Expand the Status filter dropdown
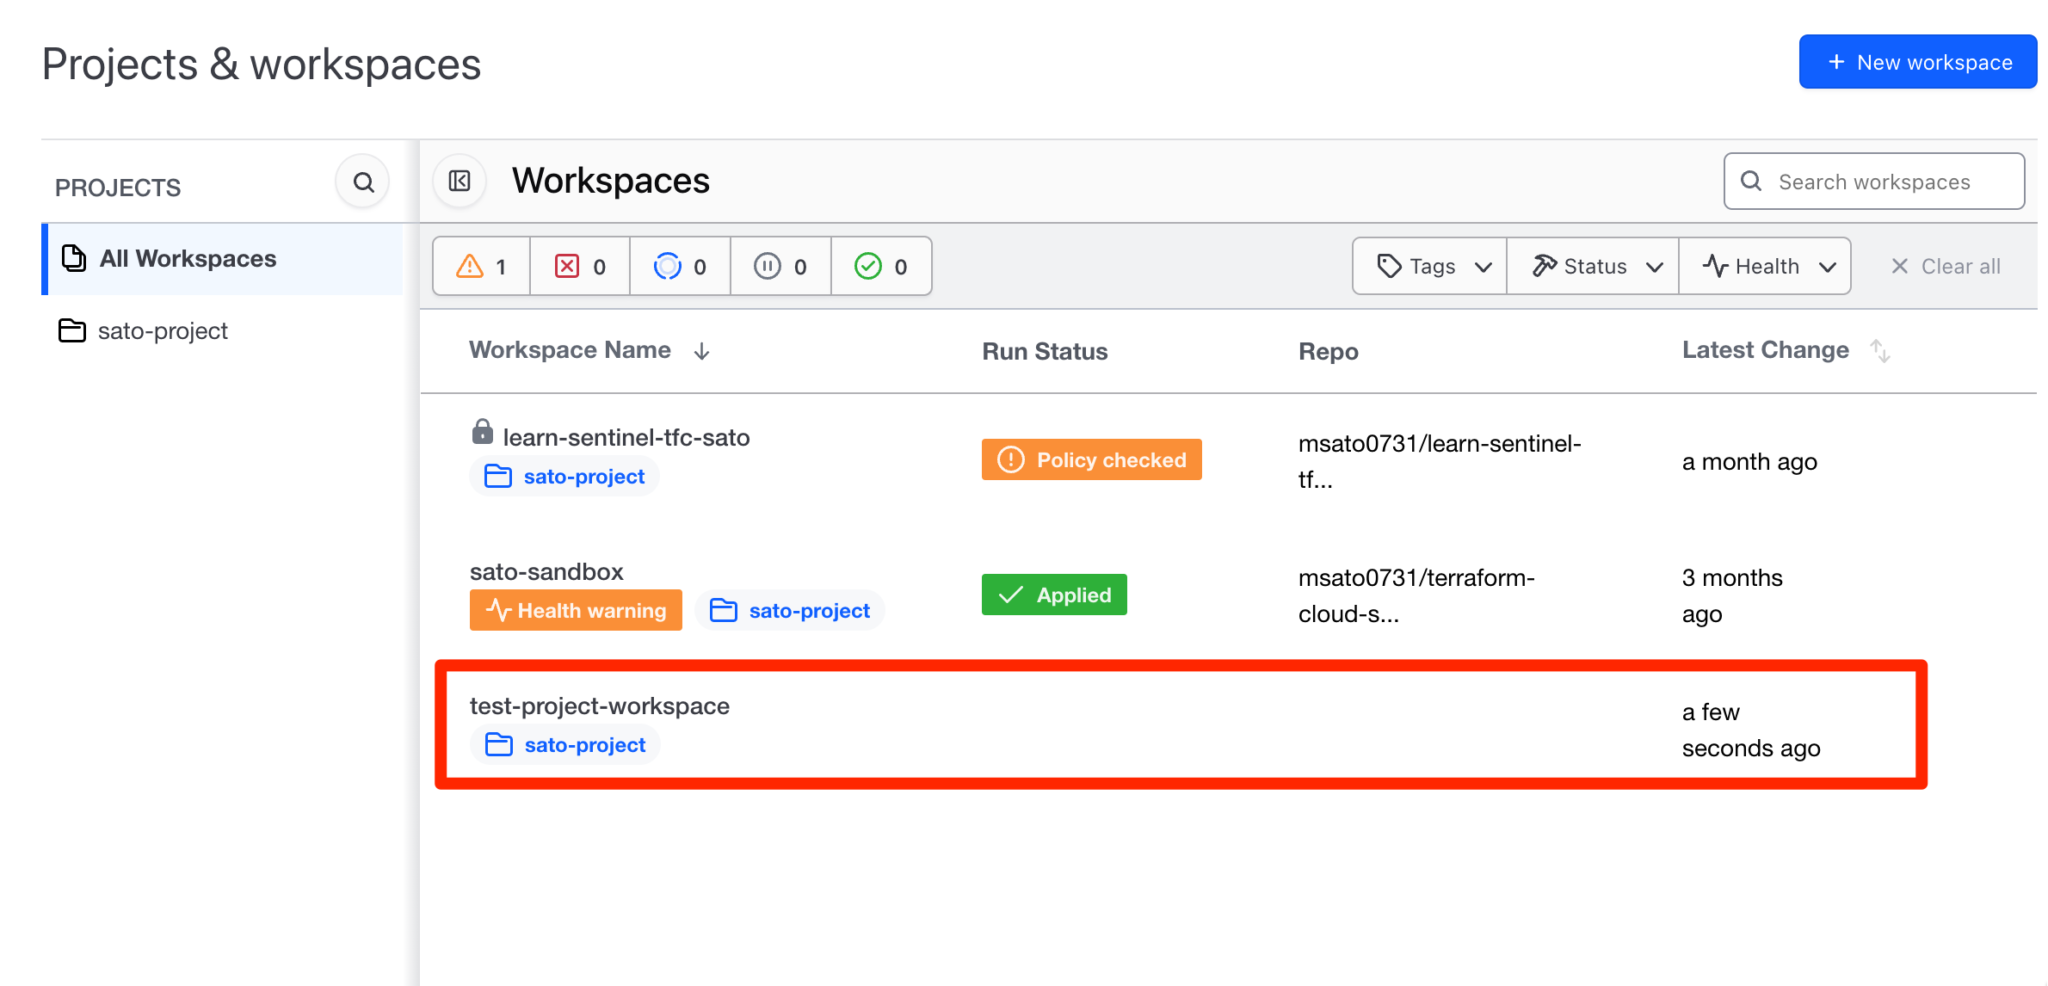Screen dimensions: 2048x986 [x=1591, y=266]
